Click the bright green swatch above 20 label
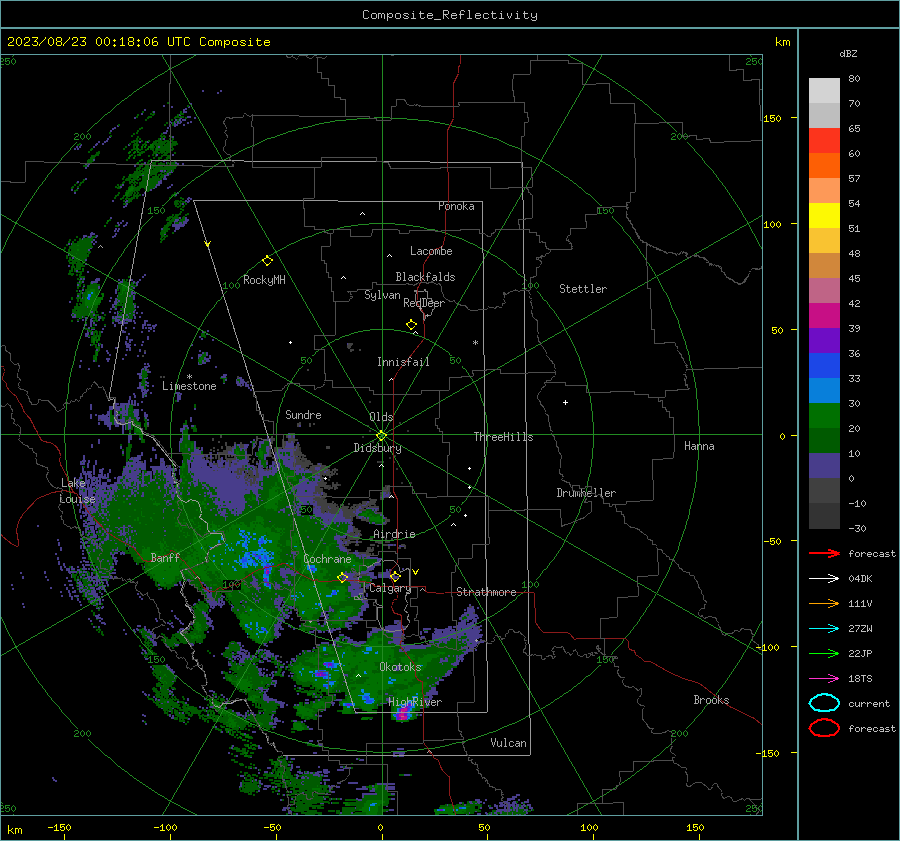Viewport: 900px width, 841px height. (x=824, y=415)
